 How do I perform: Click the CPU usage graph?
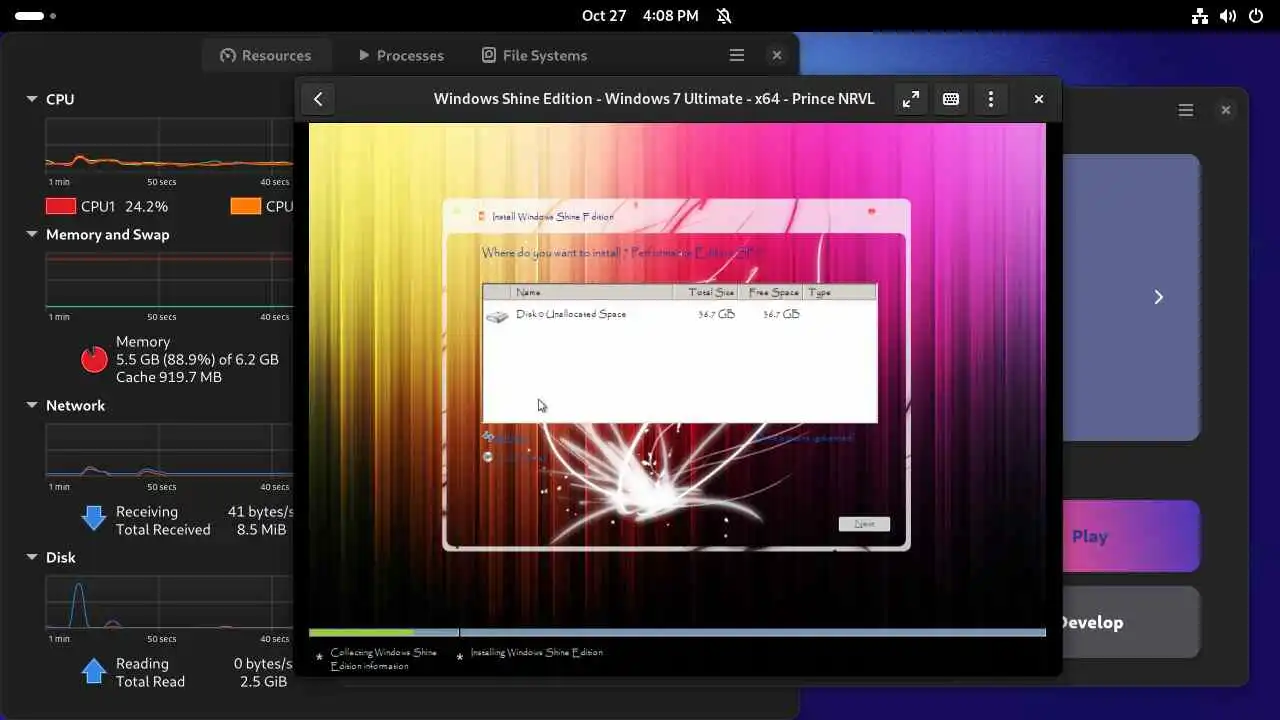click(169, 146)
